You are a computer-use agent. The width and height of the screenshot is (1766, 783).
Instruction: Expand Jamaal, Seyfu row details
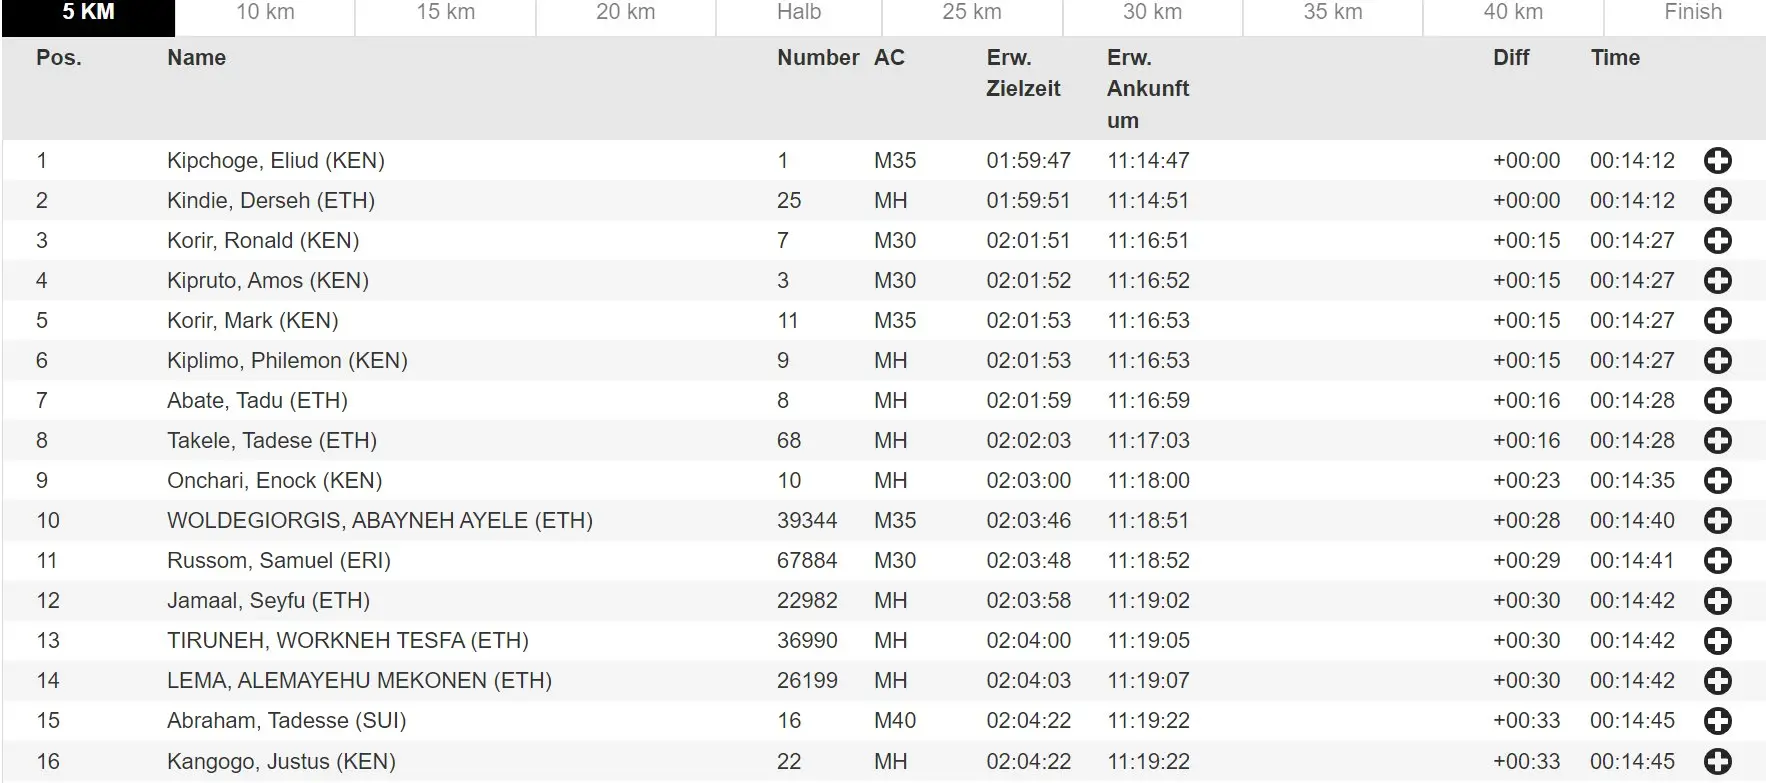coord(1717,601)
